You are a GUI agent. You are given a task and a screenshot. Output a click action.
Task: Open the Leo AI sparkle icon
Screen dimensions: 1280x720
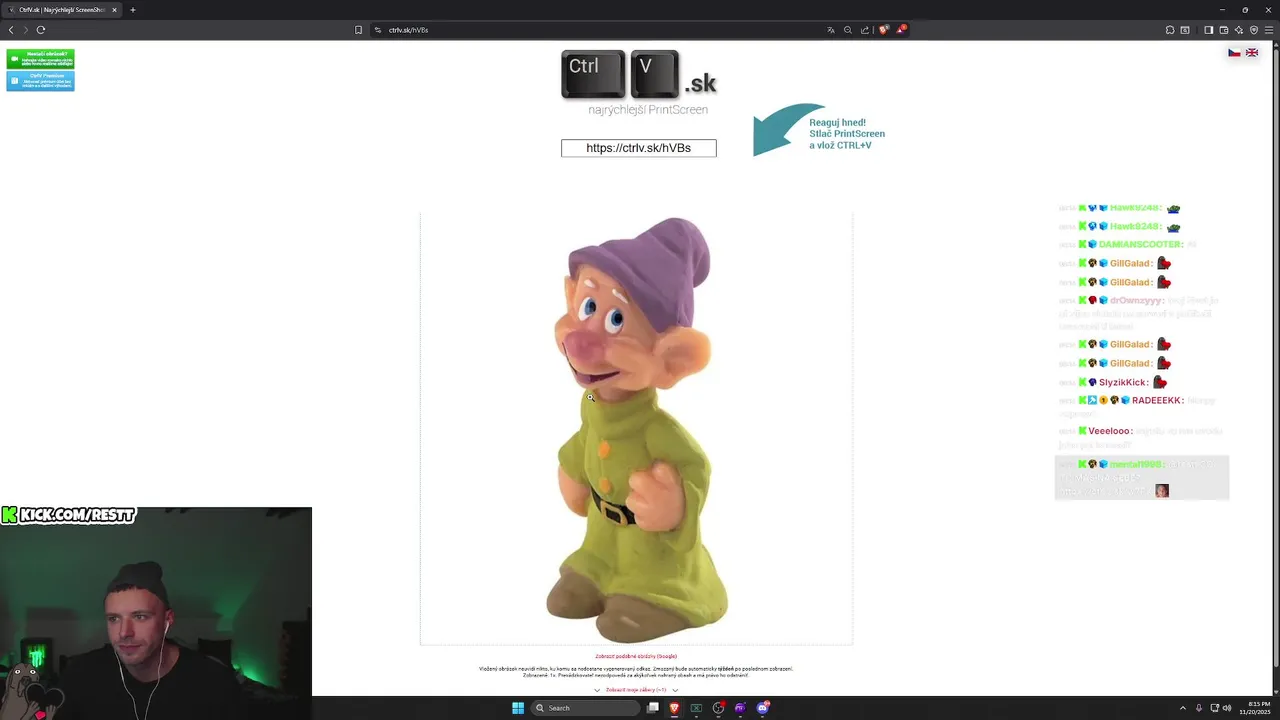(x=1239, y=30)
